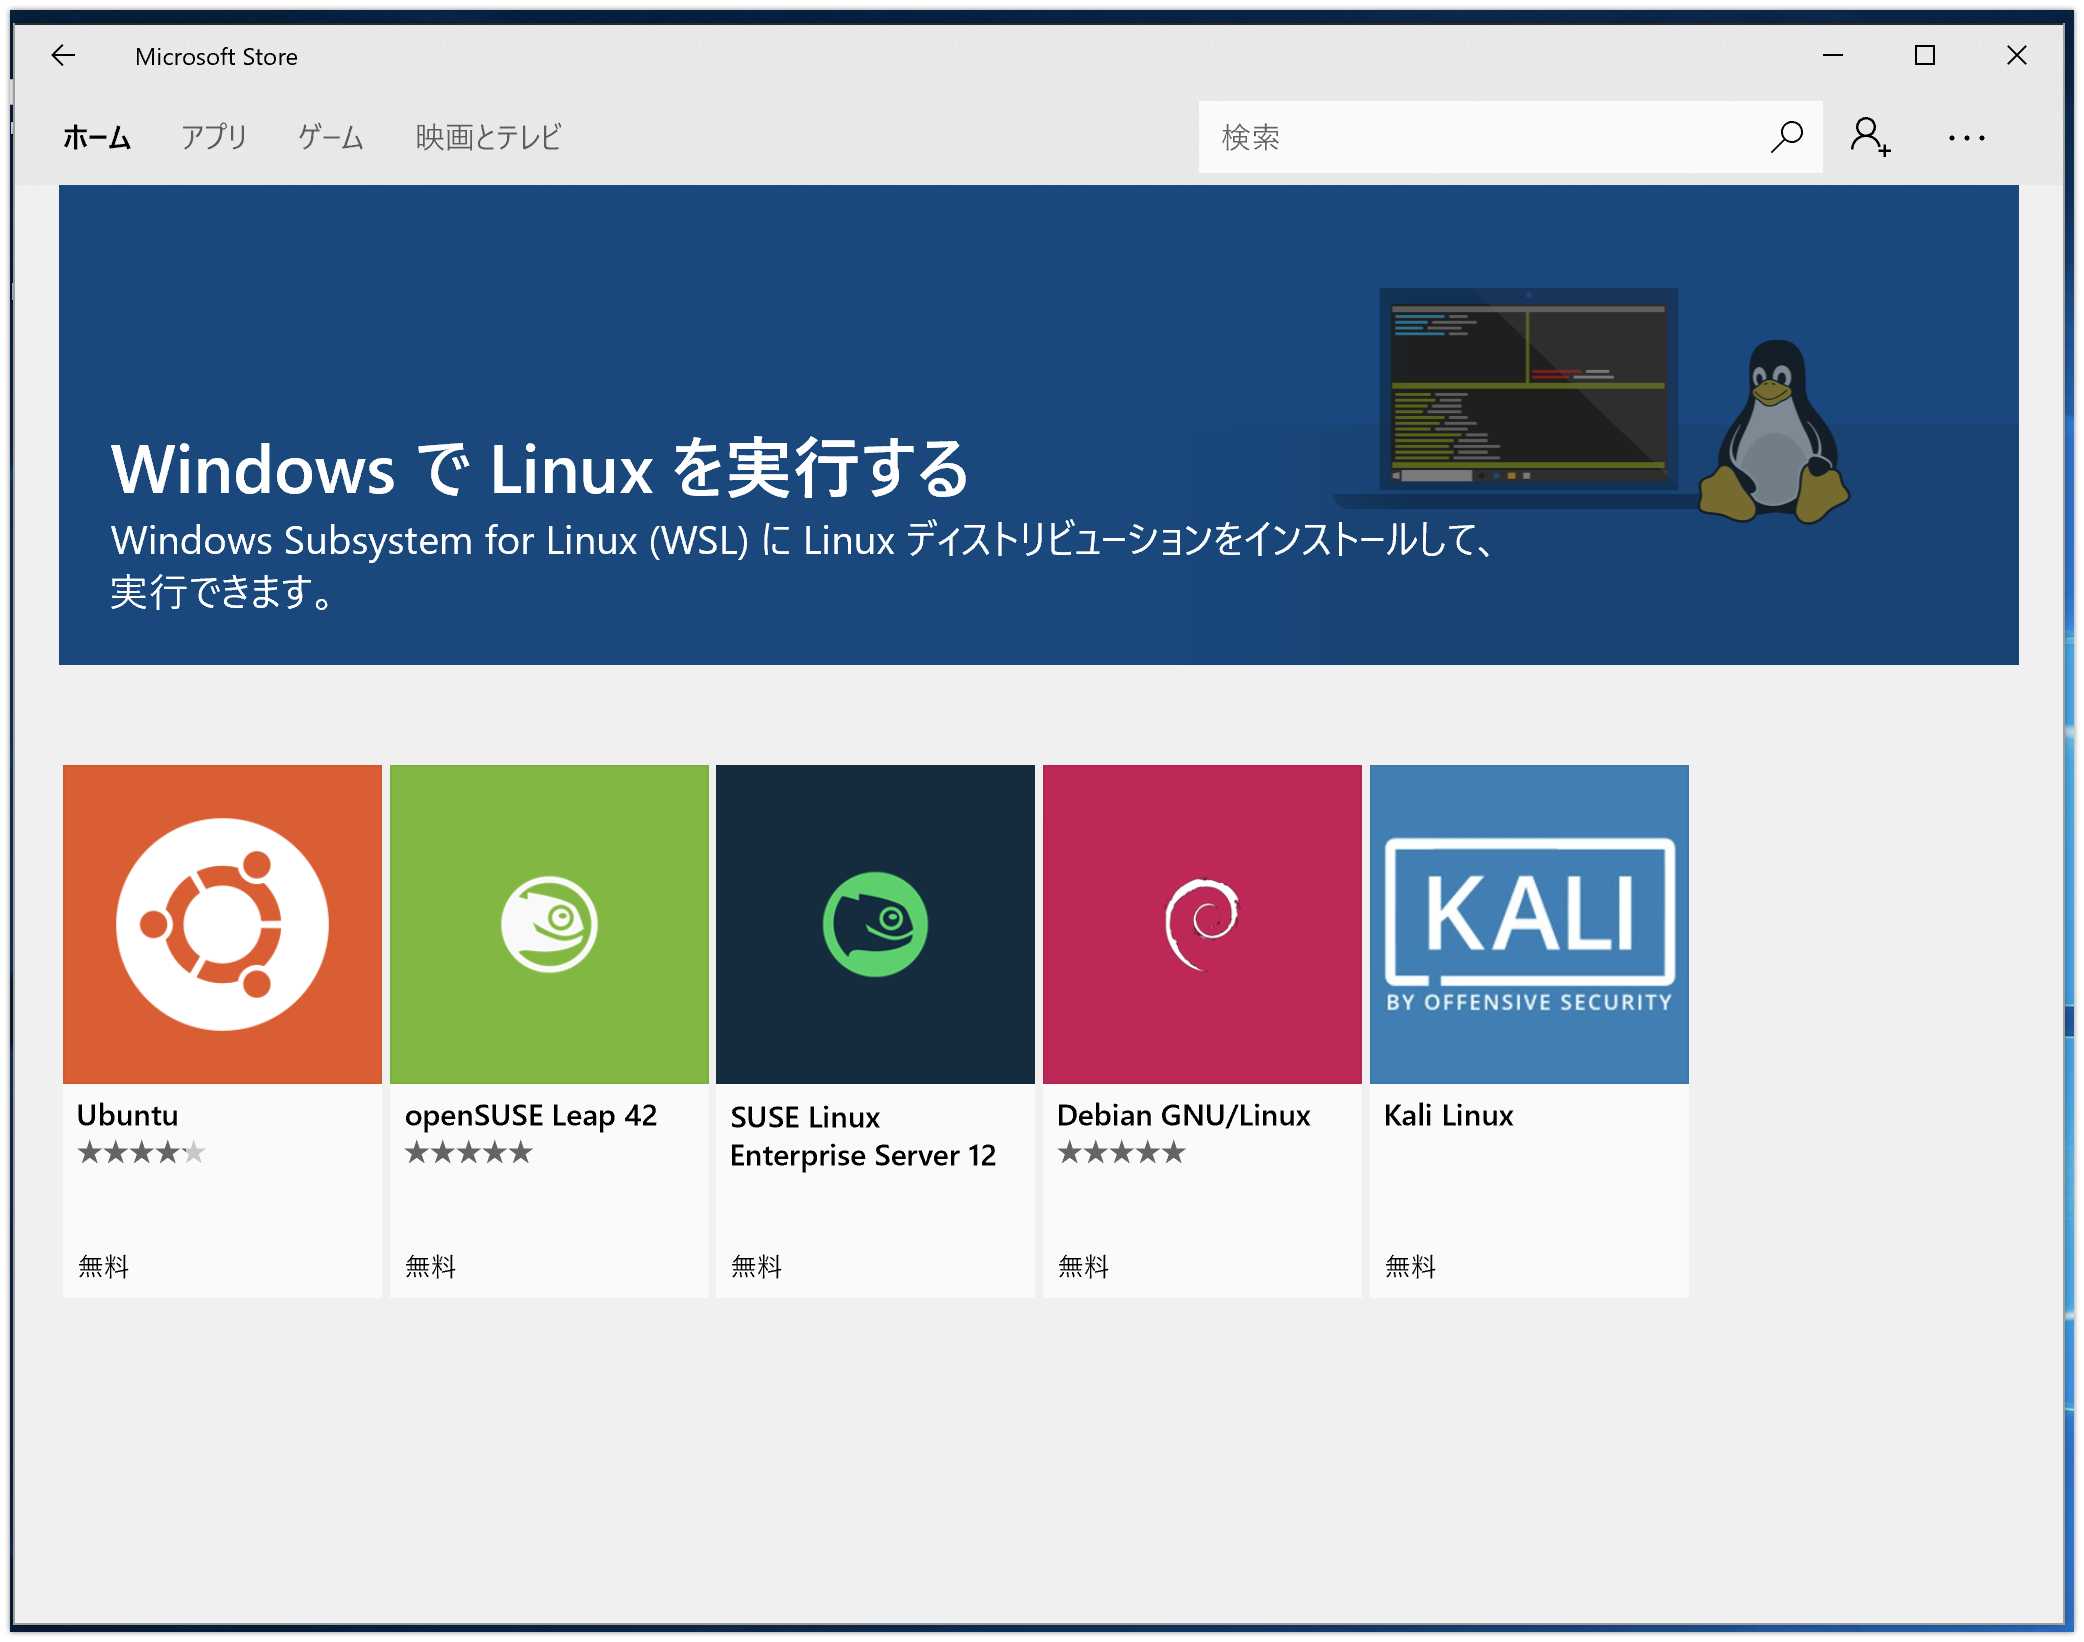The height and width of the screenshot is (1642, 2084).
Task: Open the sign-in account icon
Action: 1869,137
